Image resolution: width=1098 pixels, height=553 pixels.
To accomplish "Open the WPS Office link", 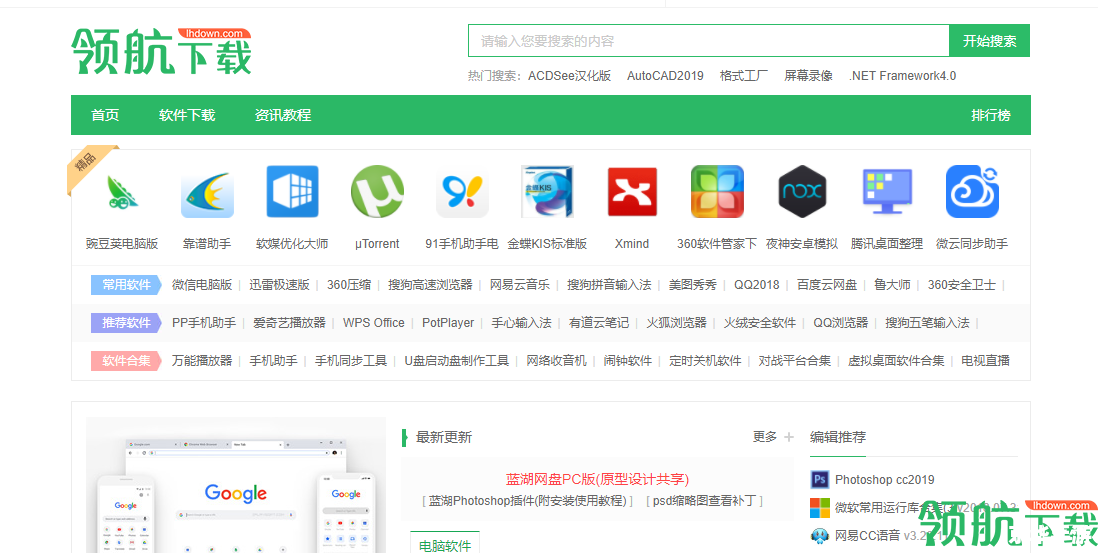I will pyautogui.click(x=374, y=323).
